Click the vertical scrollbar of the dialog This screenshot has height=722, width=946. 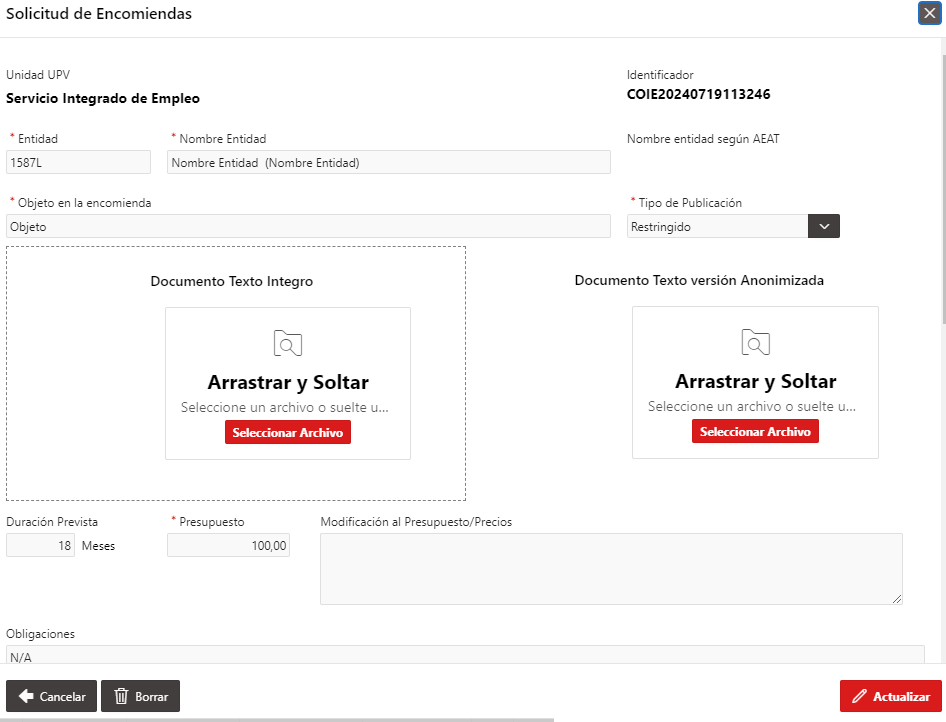944,190
